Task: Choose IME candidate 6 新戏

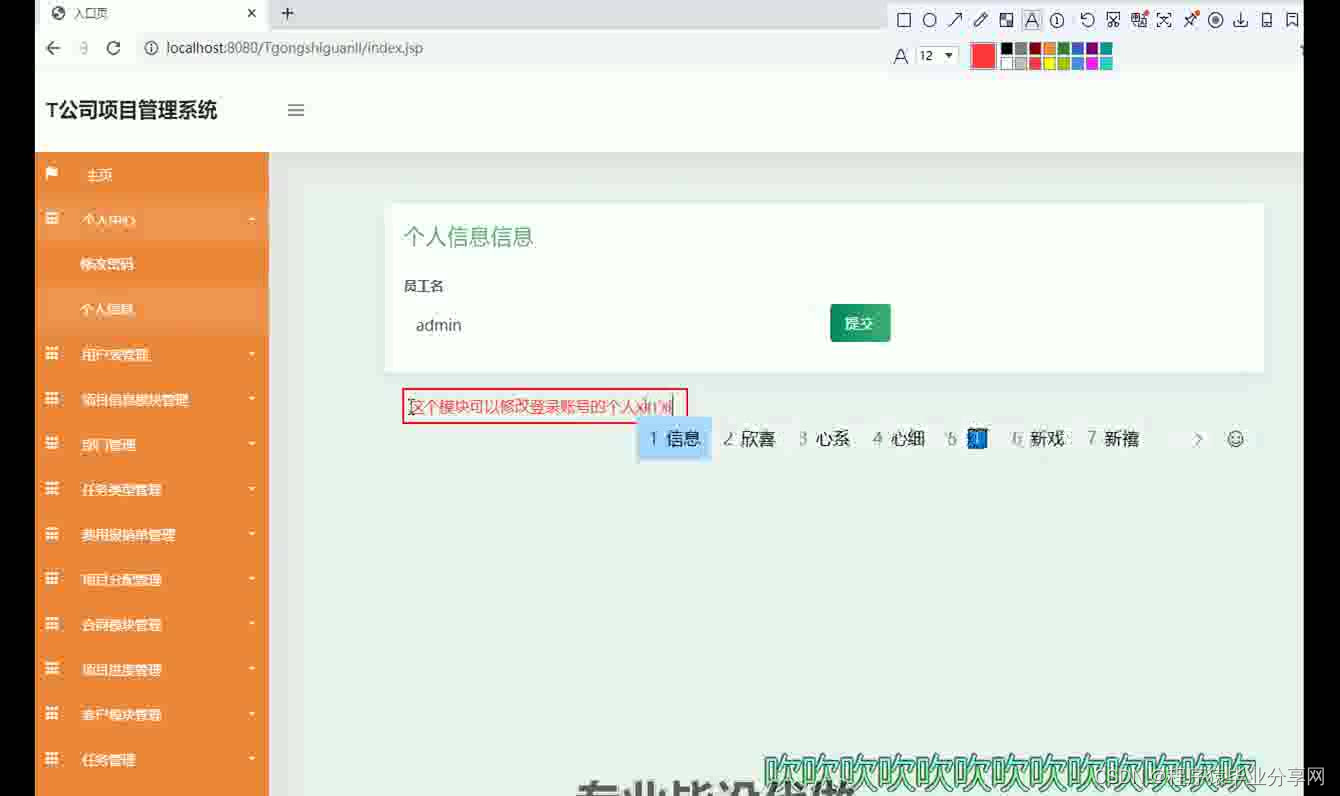Action: tap(1038, 439)
